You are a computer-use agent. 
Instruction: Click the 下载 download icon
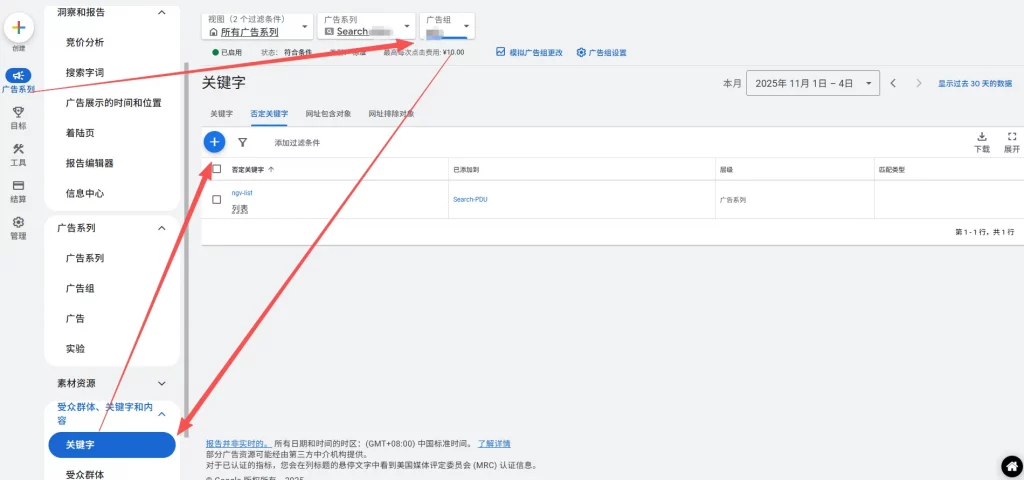[x=982, y=136]
